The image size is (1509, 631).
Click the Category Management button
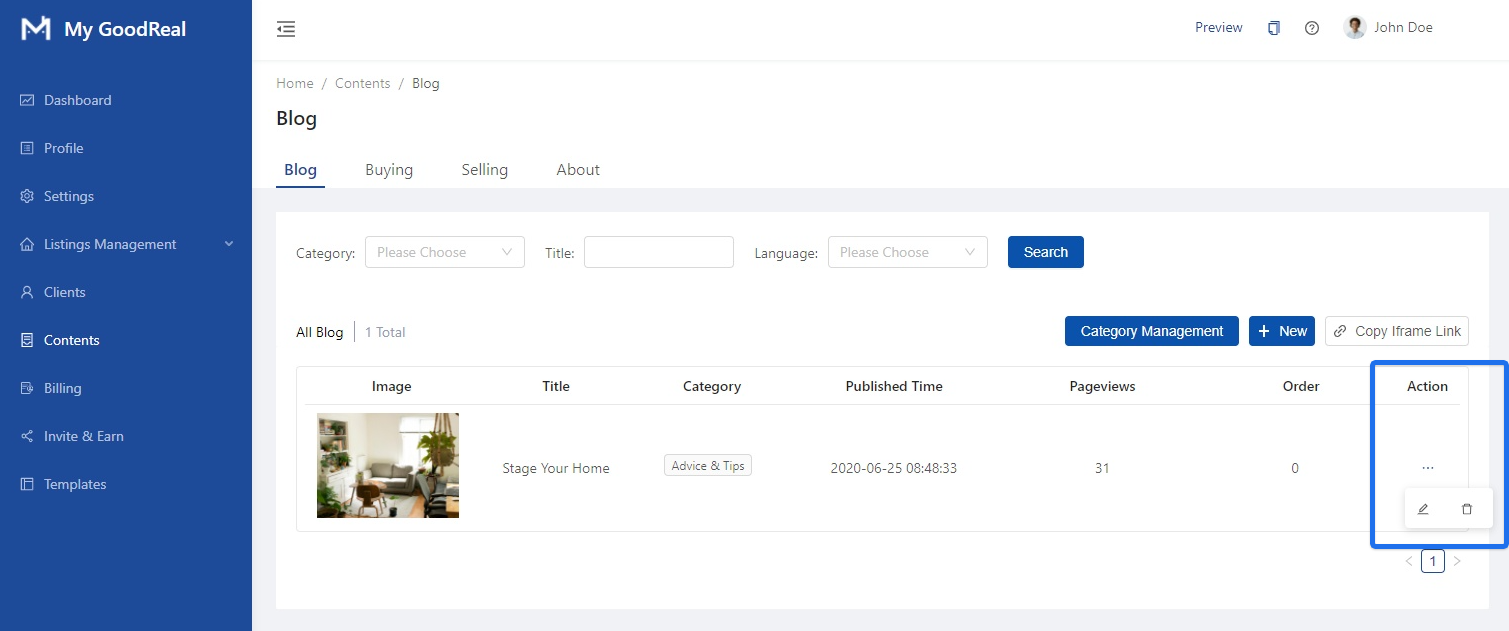(x=1151, y=331)
